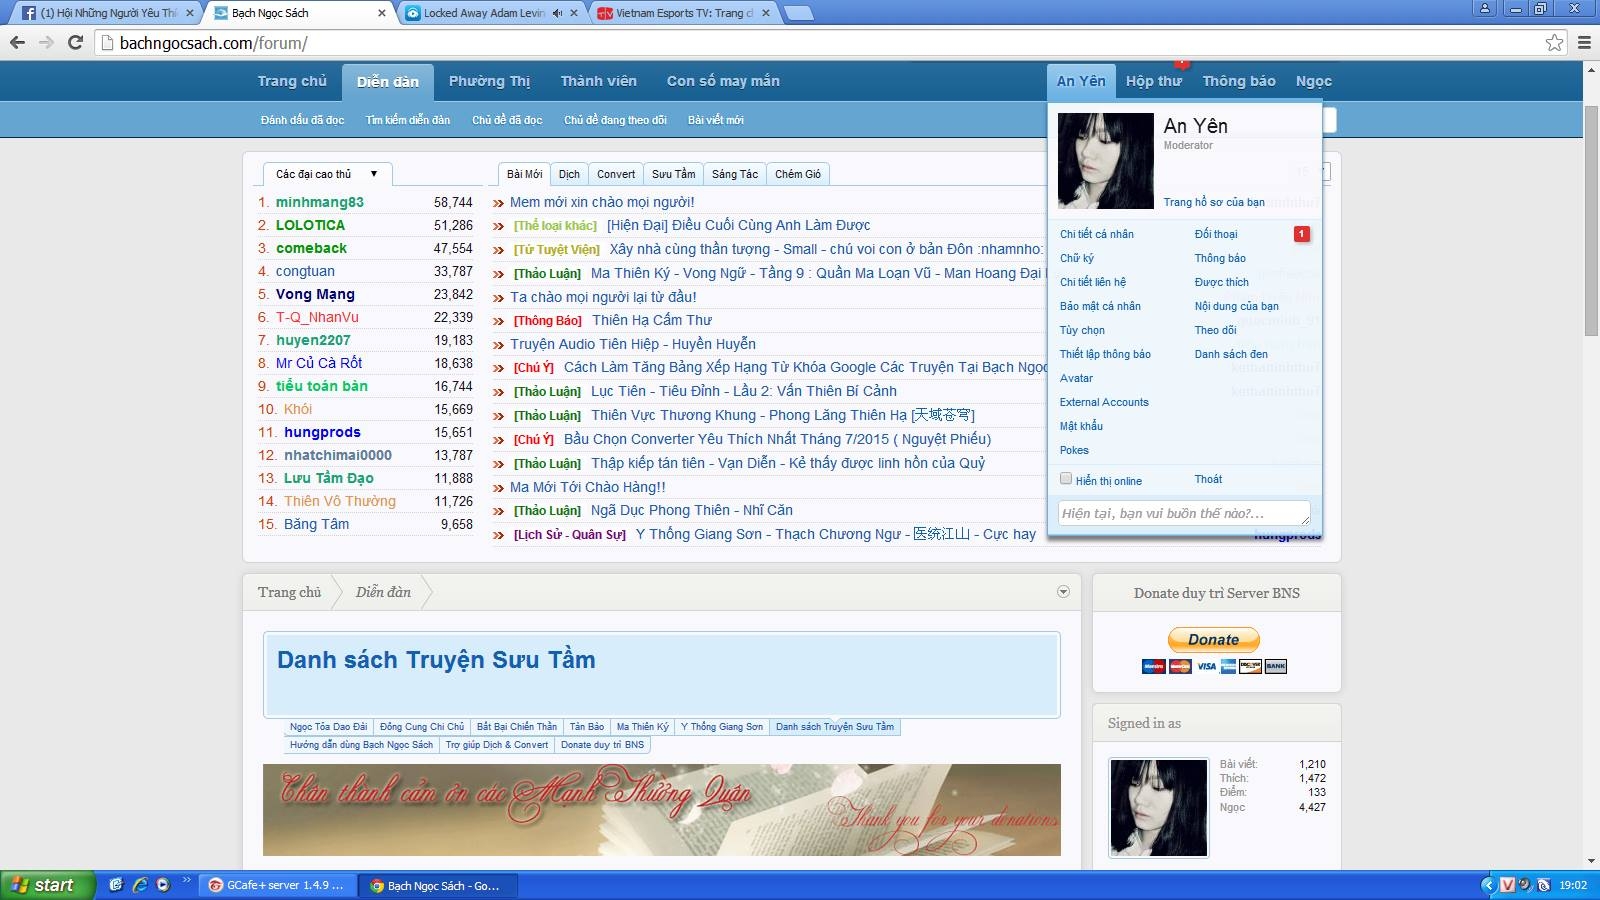Click the status message input field
The image size is (1600, 900).
click(x=1183, y=513)
